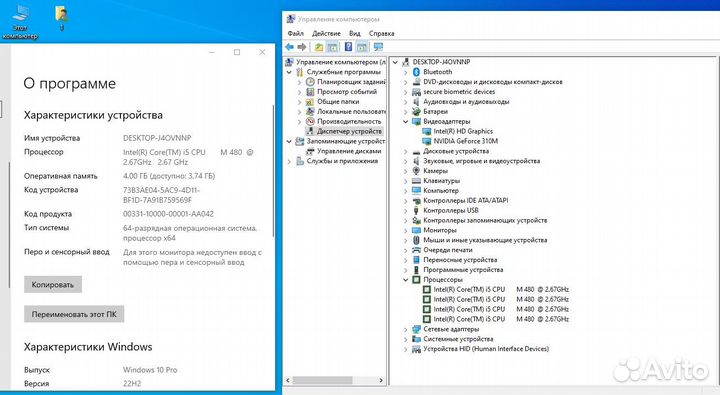Maximize the О программе settings window

tap(237, 52)
